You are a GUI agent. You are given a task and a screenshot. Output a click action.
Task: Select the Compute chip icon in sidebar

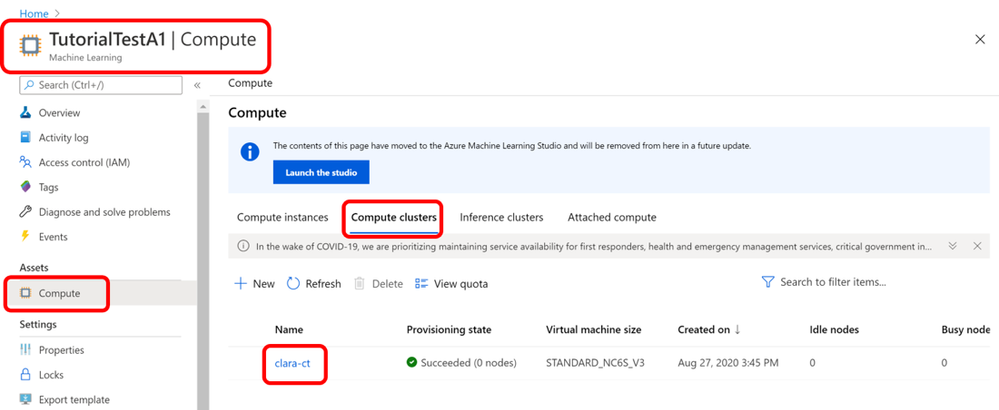(x=25, y=293)
